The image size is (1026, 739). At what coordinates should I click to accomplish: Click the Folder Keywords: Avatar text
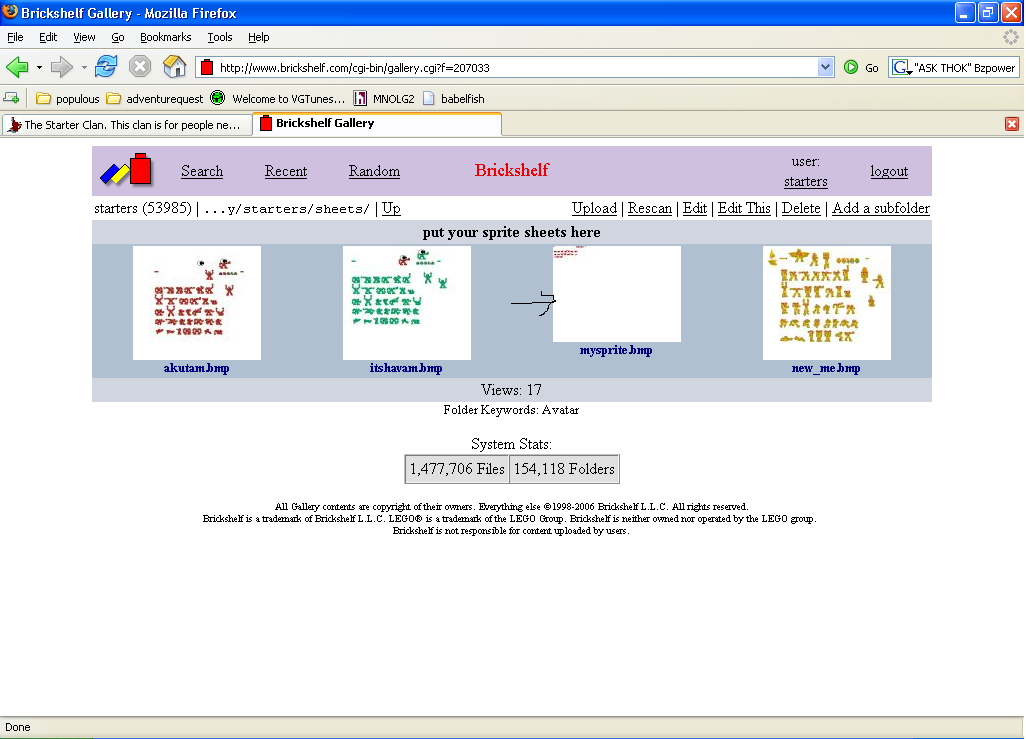(x=512, y=410)
